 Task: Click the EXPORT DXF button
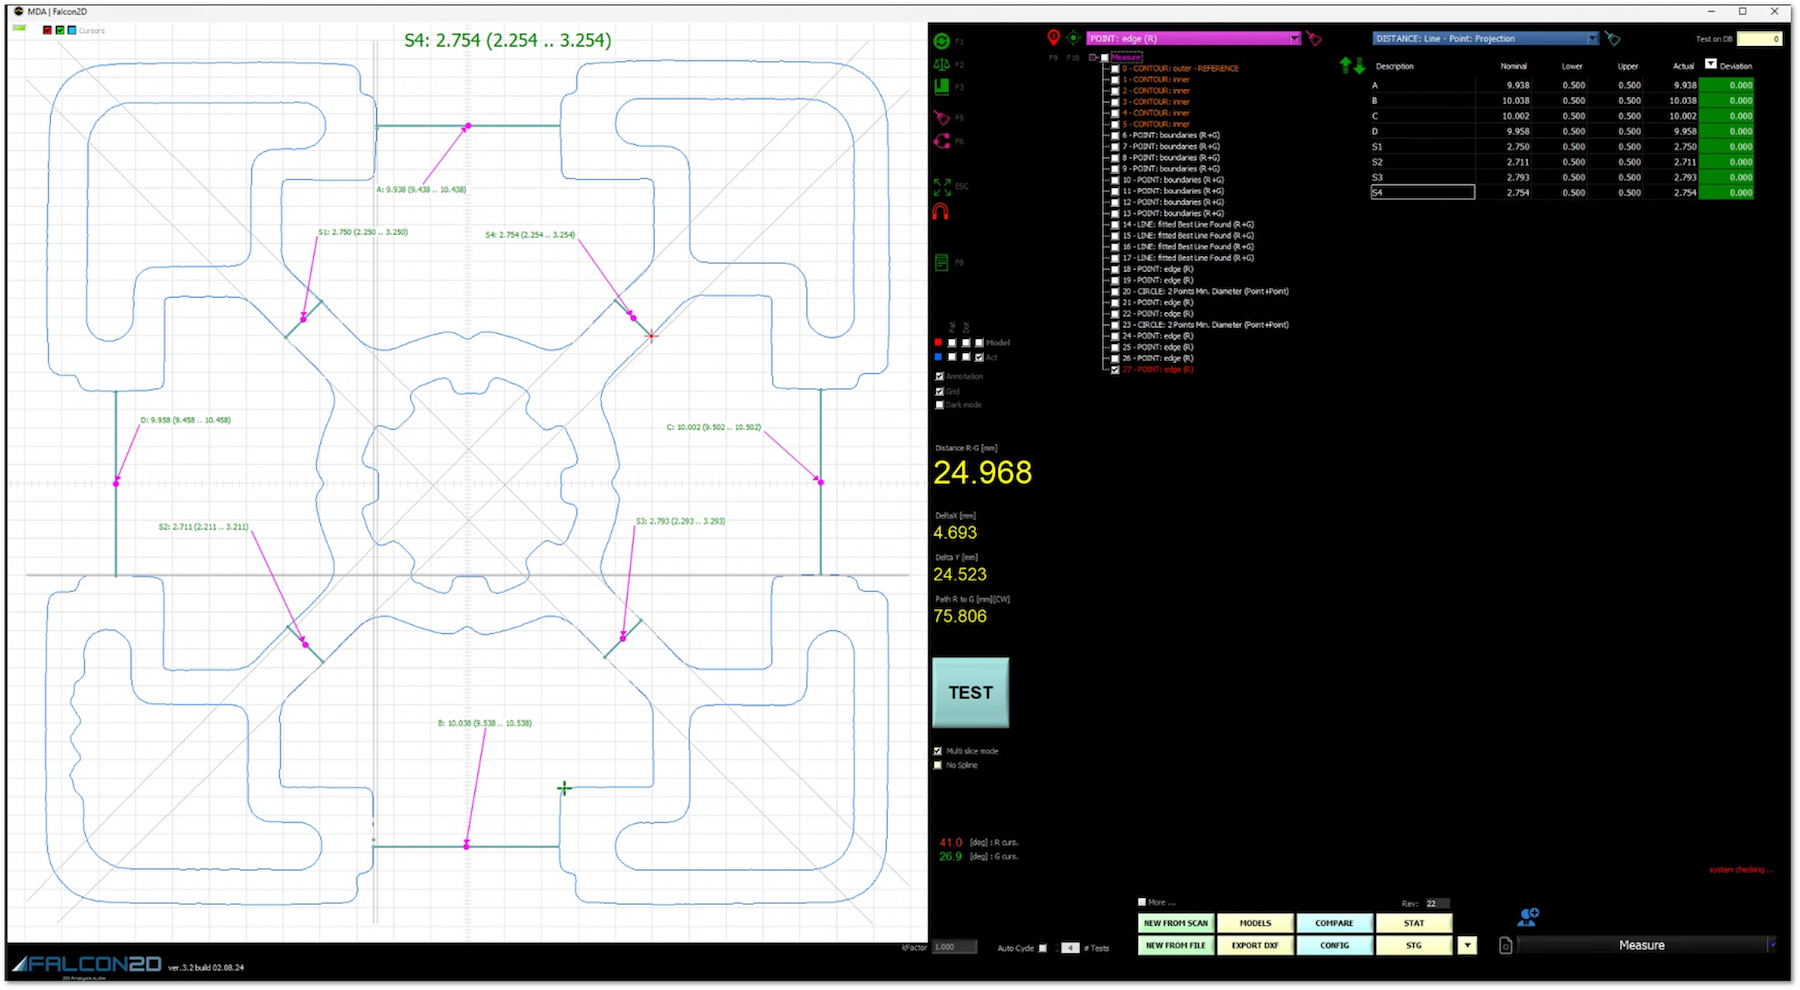1255,945
